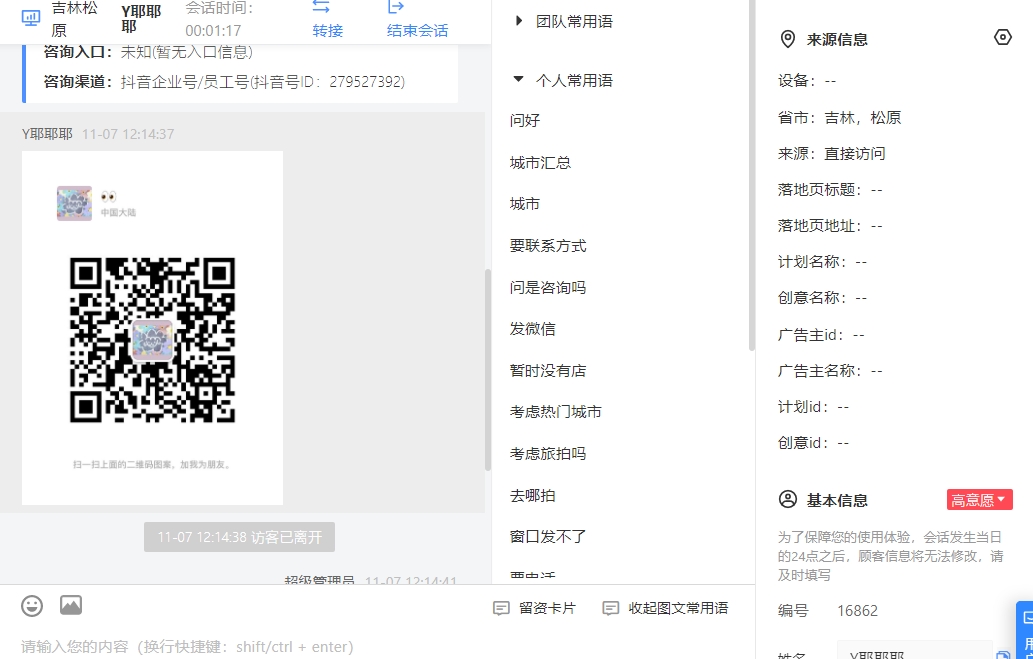Click 转接 to transfer the chat
The height and width of the screenshot is (659, 1033).
point(327,30)
